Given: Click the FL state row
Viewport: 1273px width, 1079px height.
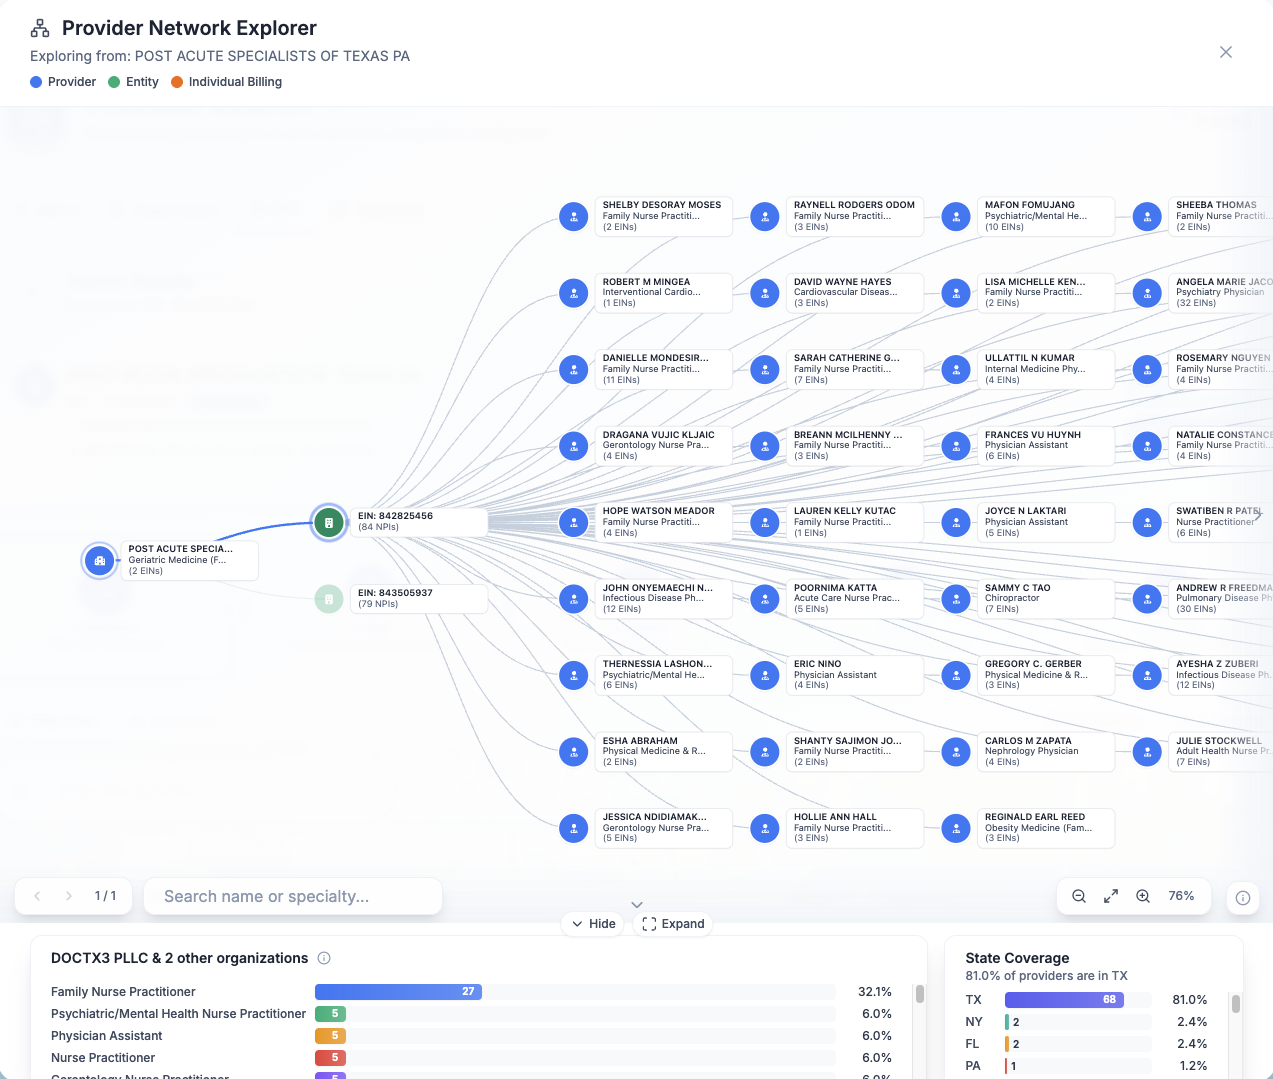Looking at the screenshot, I should click(1086, 1044).
